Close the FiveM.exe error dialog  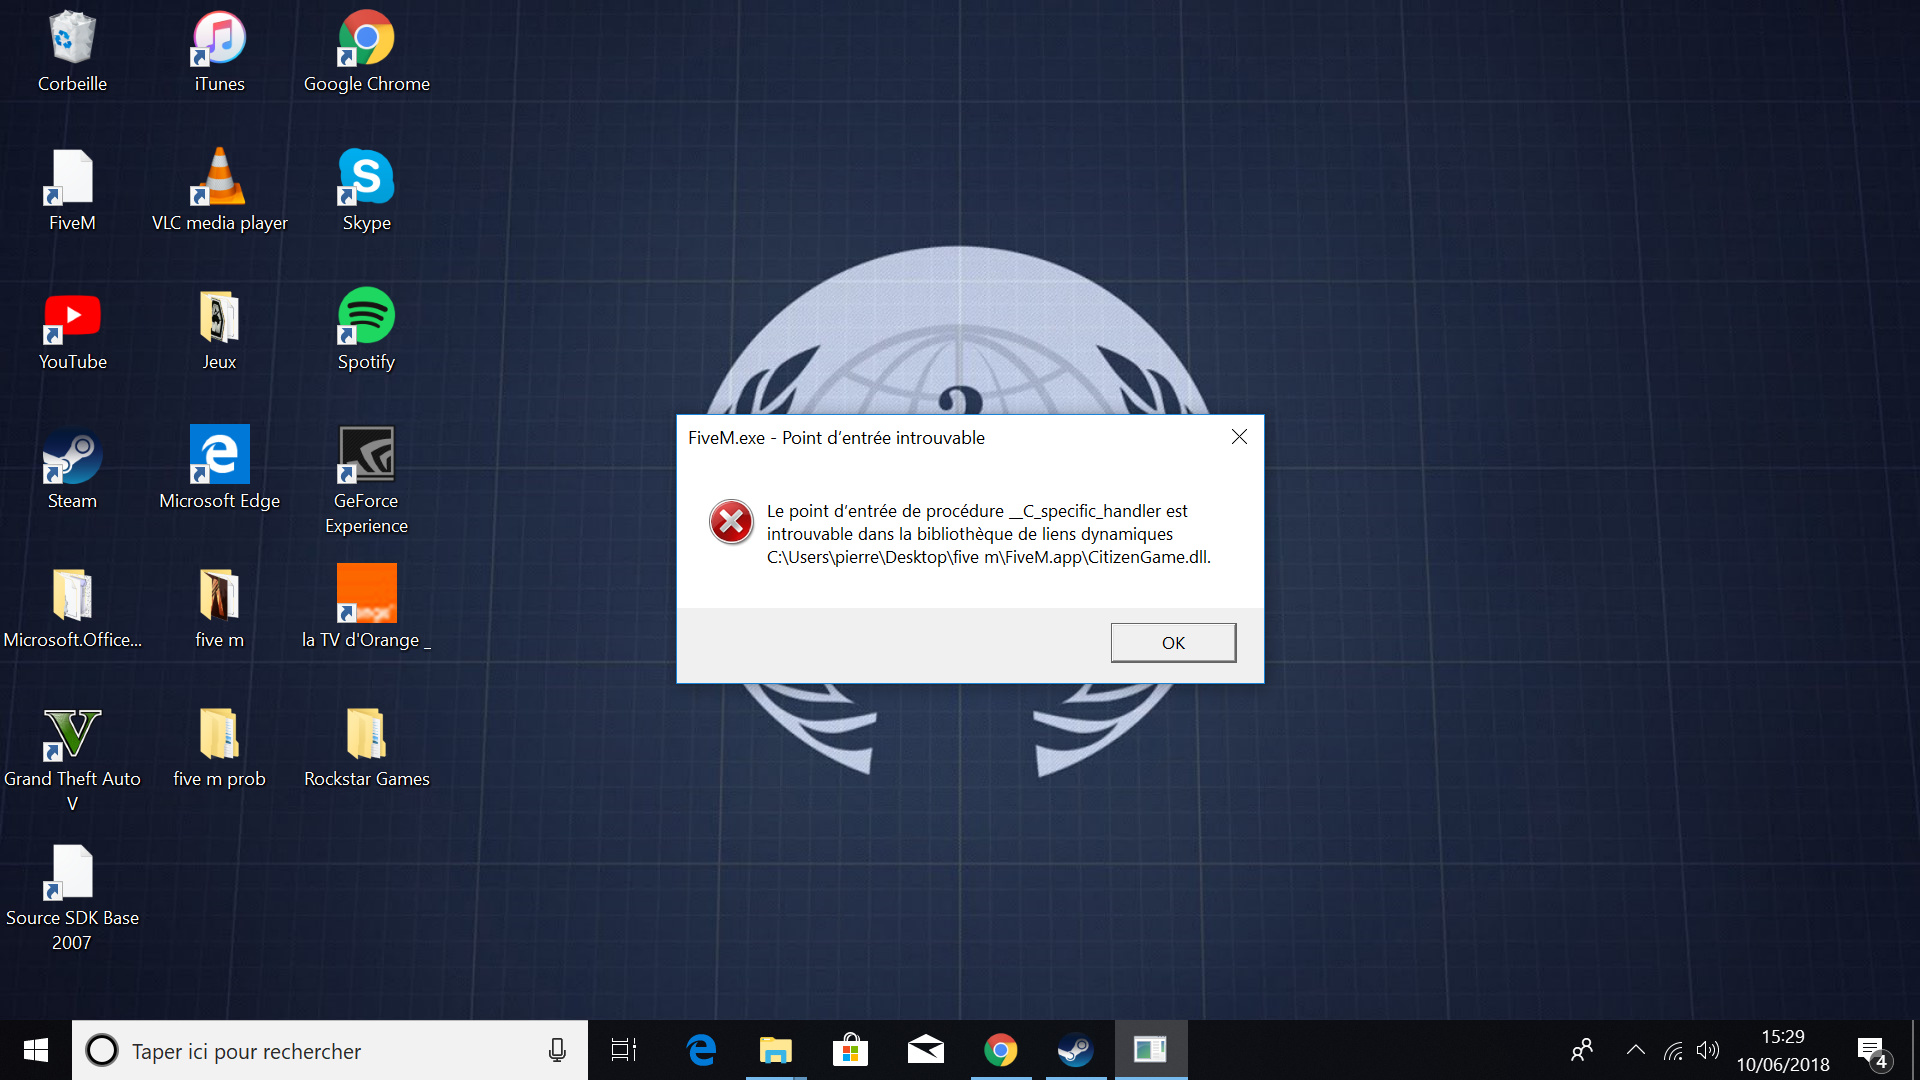[x=1239, y=437]
